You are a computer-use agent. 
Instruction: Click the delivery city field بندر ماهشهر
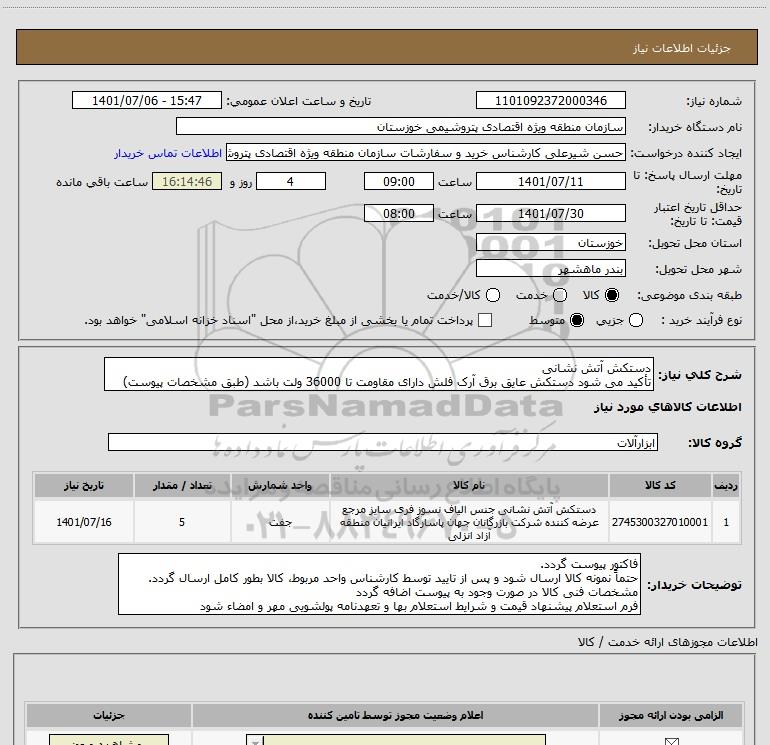point(550,269)
